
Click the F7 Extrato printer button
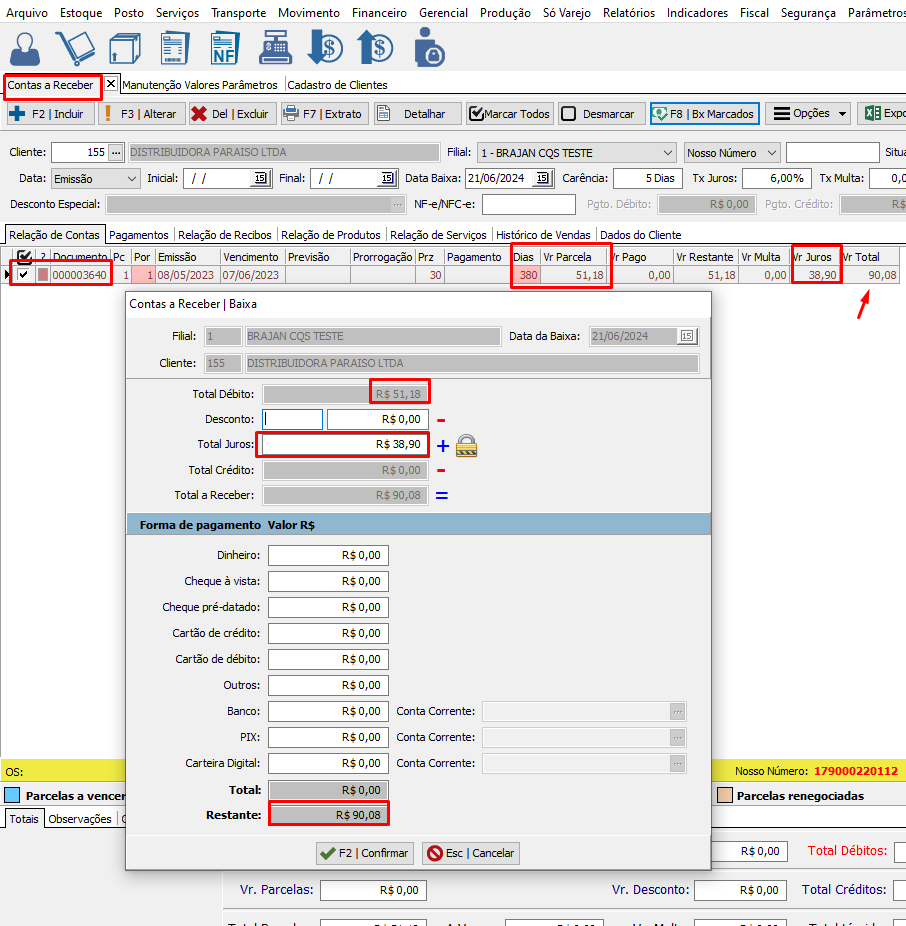pos(322,114)
